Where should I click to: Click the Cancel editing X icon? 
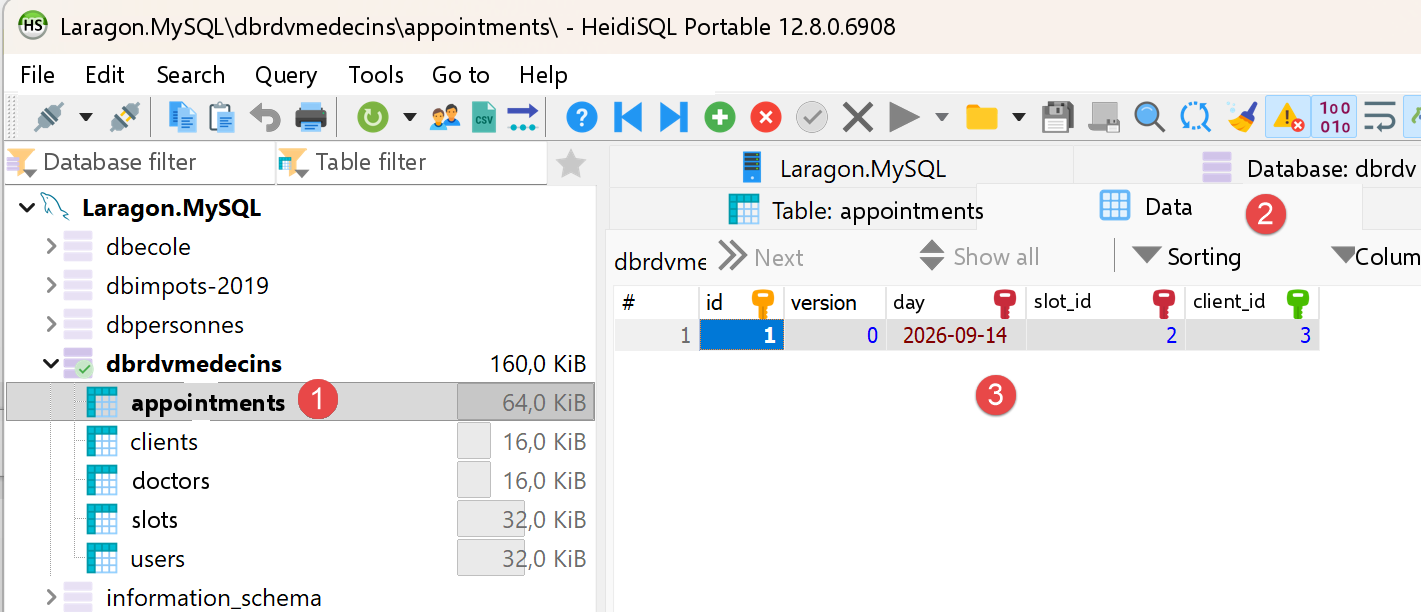(x=858, y=118)
